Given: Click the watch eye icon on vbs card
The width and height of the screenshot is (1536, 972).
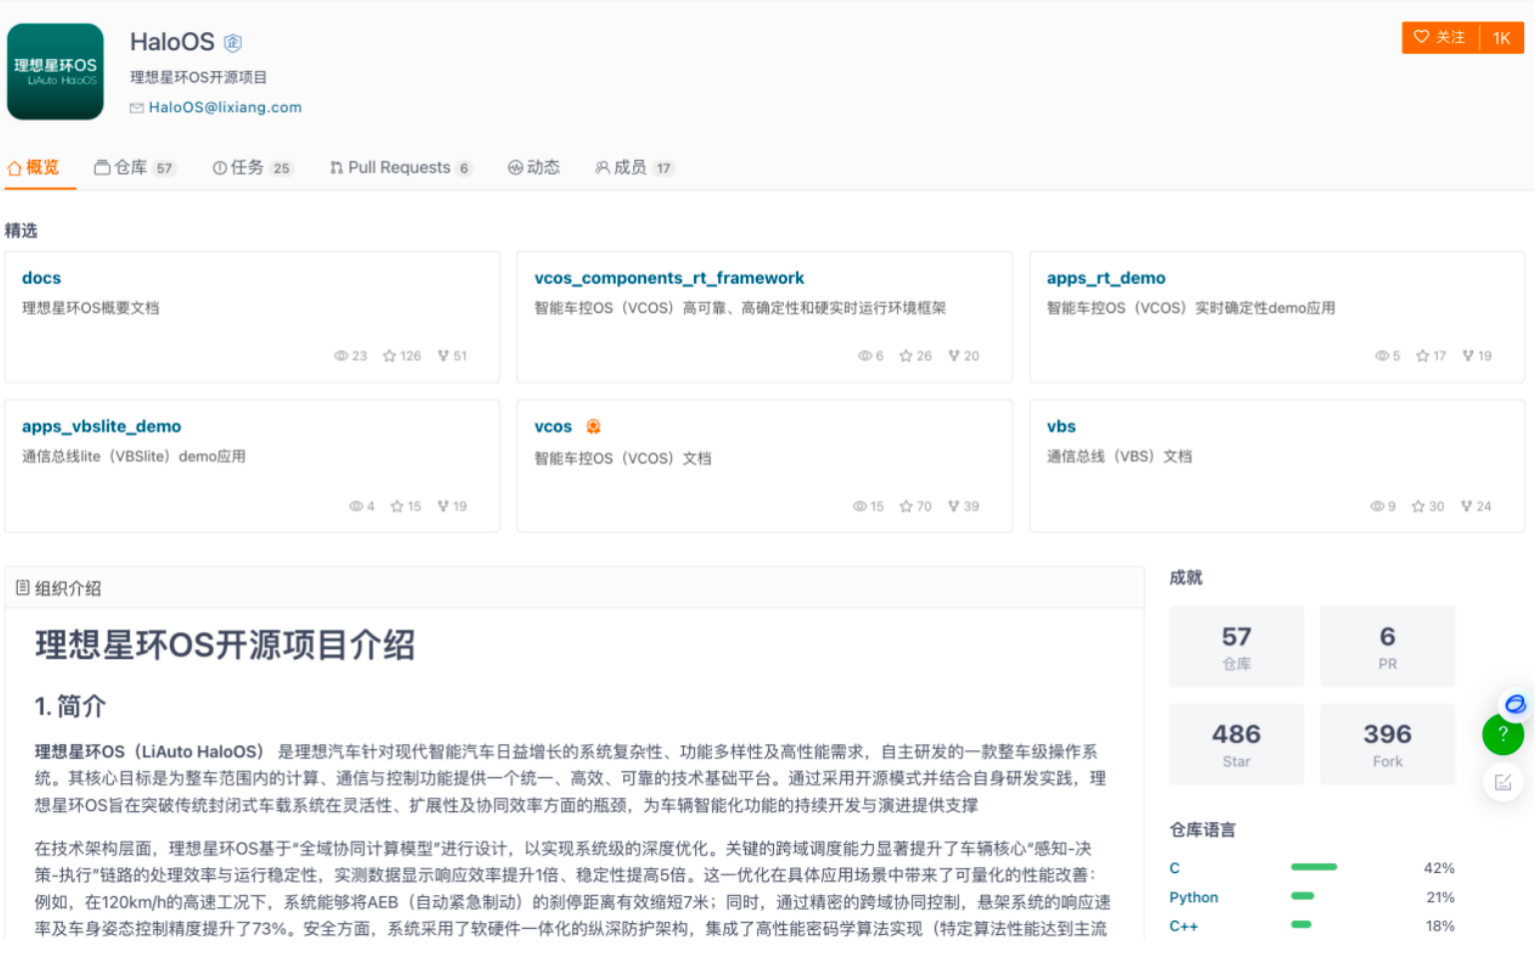Looking at the screenshot, I should point(1377,506).
